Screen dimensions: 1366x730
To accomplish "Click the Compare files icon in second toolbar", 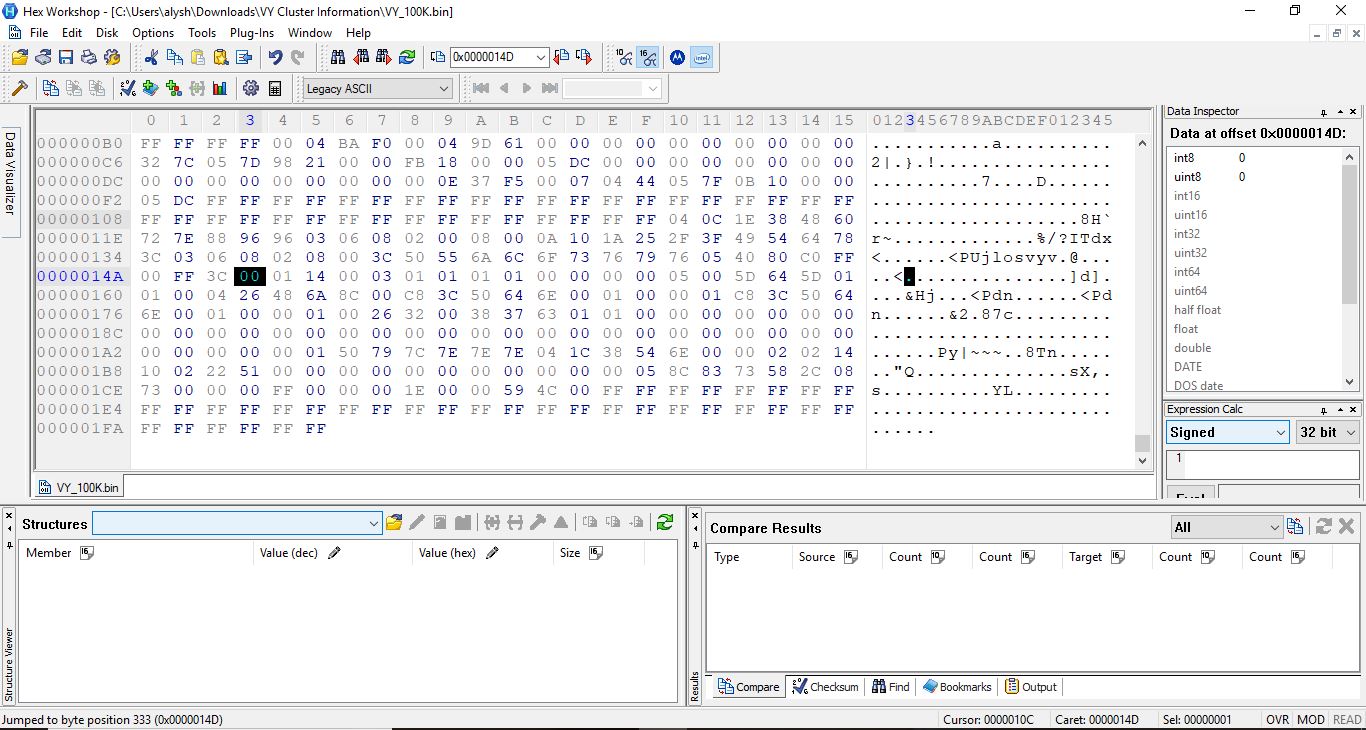I will (50, 88).
